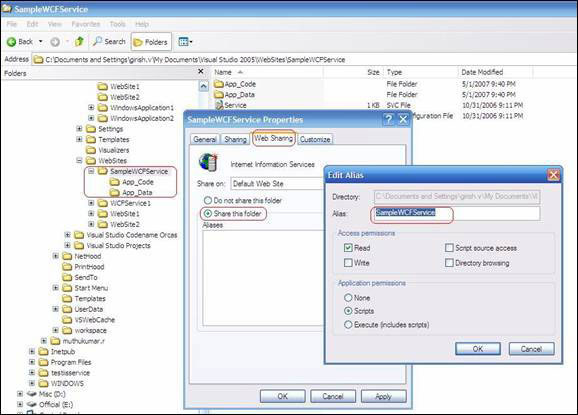Screen dimensions: 578x415
Task: Expand the Settings folder node
Action: click(x=79, y=129)
